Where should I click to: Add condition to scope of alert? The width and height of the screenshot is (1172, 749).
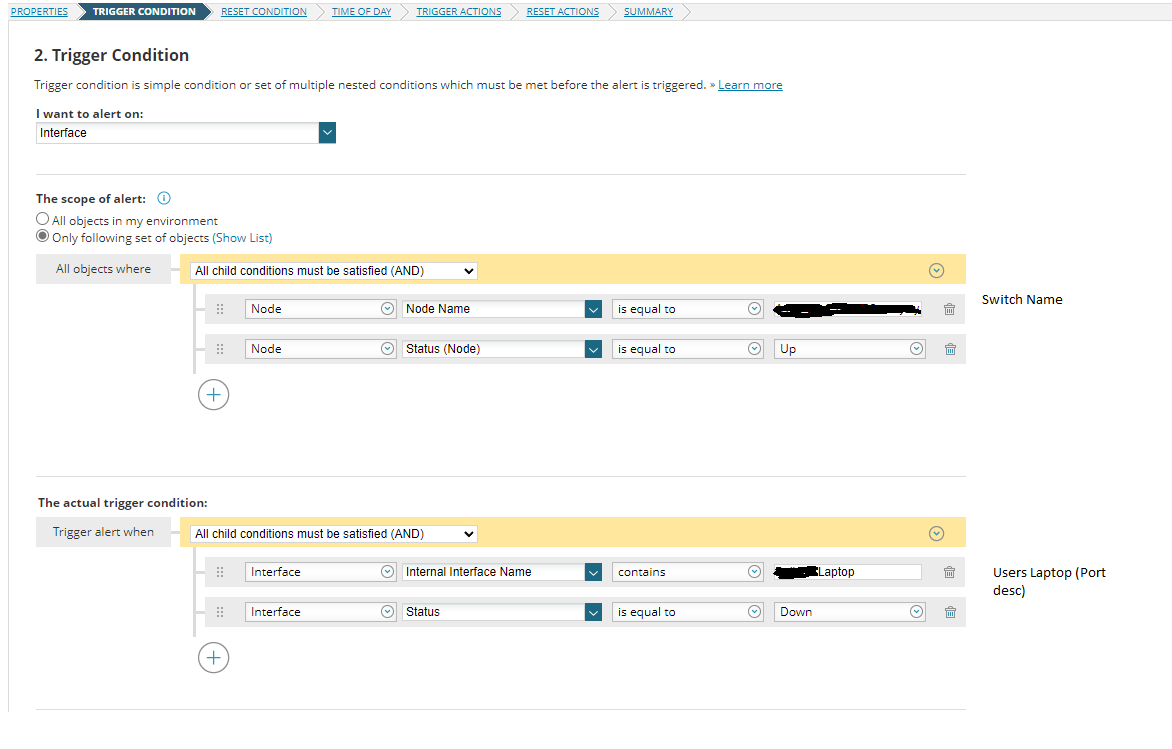tap(214, 395)
